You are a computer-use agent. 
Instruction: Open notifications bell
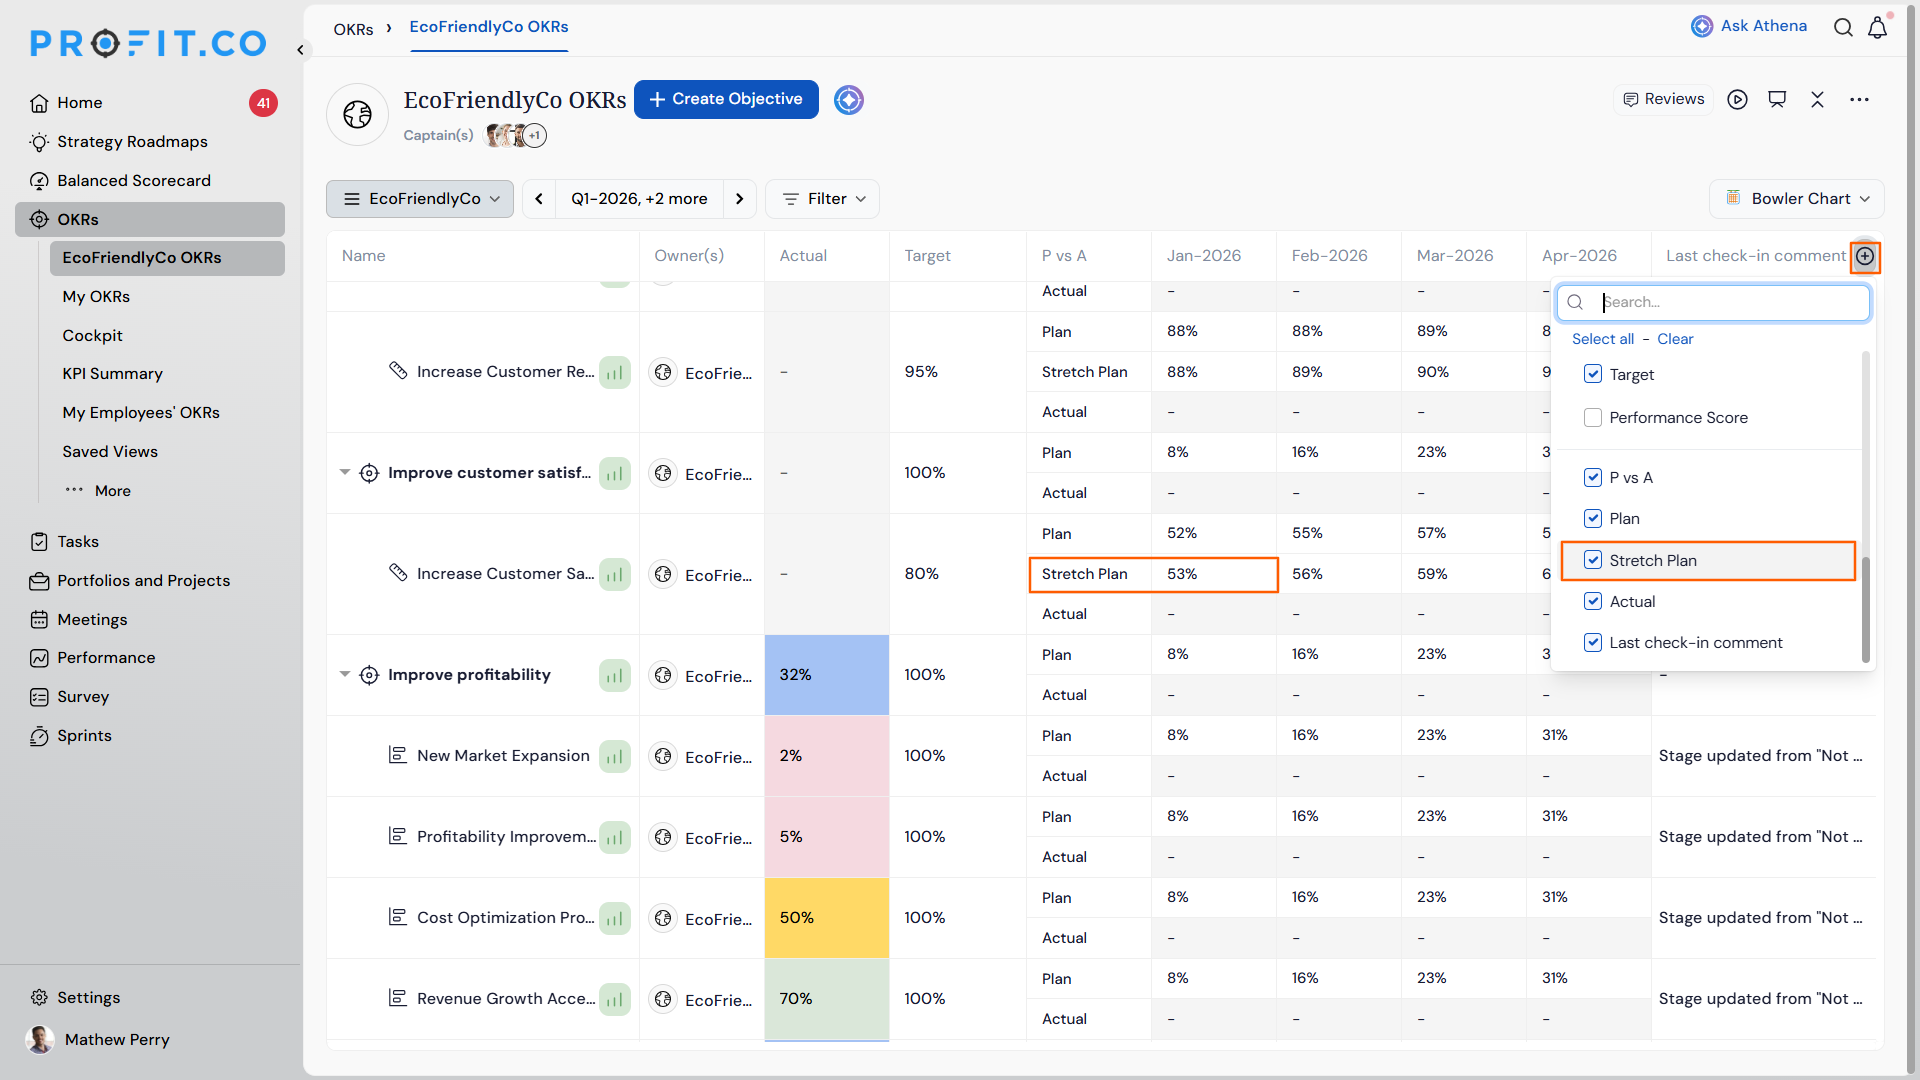[1878, 27]
